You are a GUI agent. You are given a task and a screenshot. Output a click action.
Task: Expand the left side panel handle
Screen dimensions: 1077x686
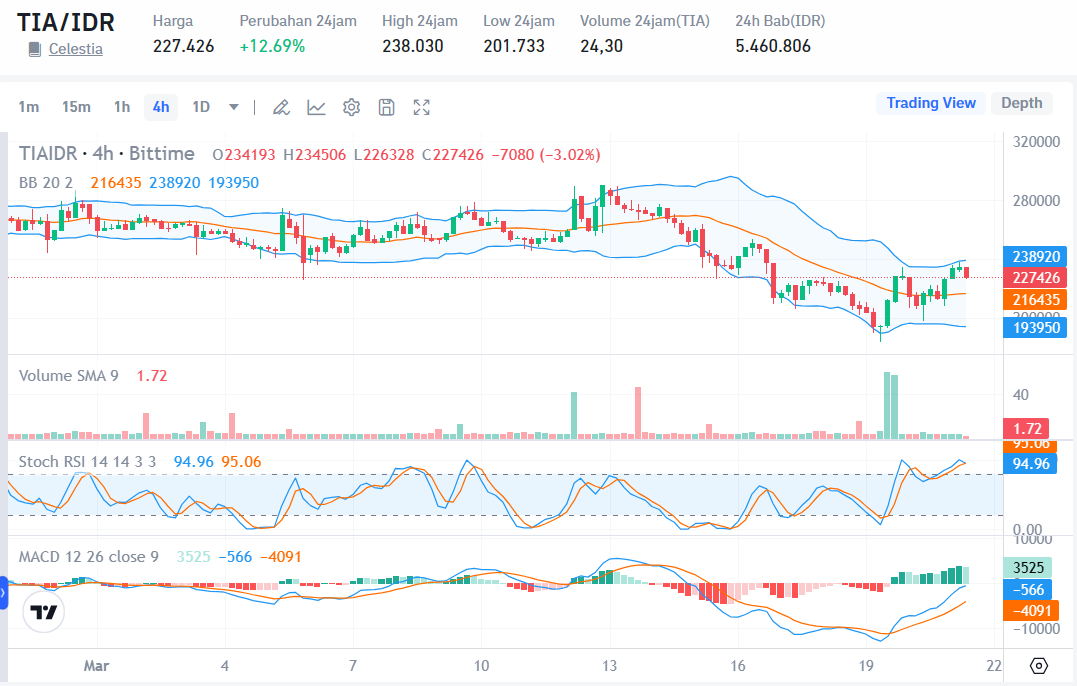point(4,592)
